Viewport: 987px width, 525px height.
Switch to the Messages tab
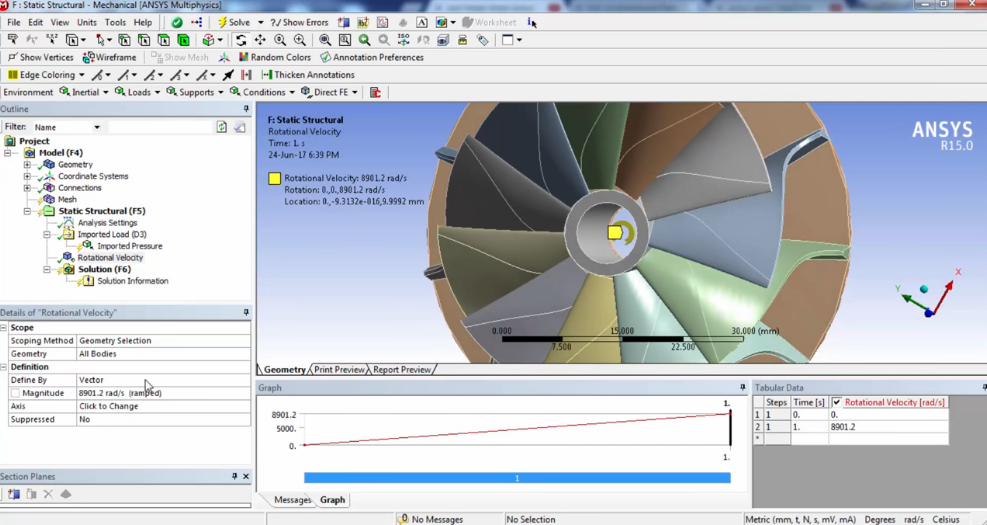pos(293,500)
